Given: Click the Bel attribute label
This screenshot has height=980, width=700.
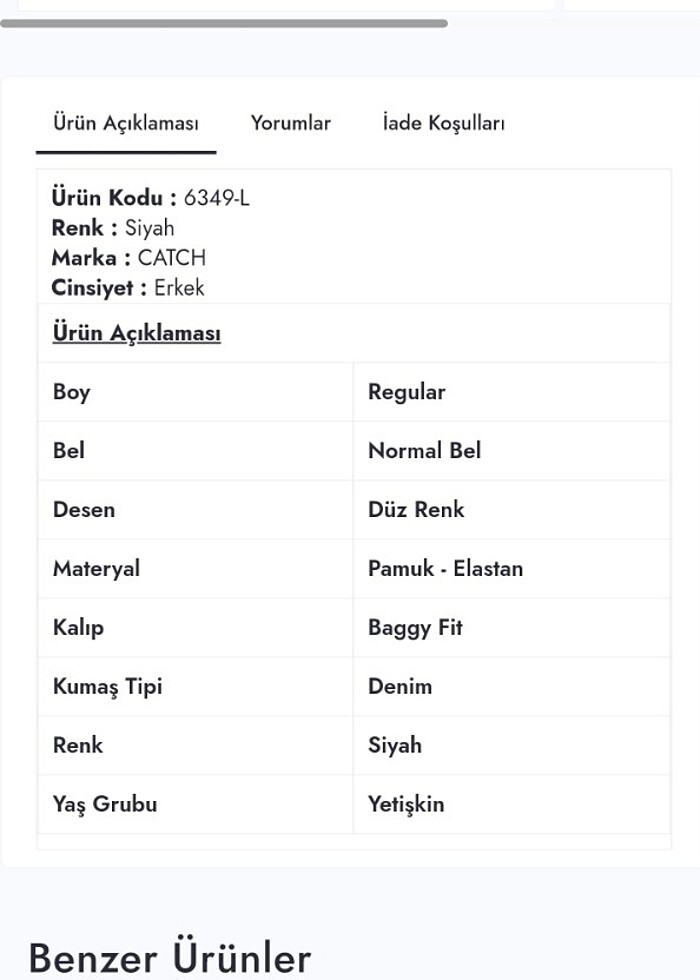Looking at the screenshot, I should click(x=67, y=451).
